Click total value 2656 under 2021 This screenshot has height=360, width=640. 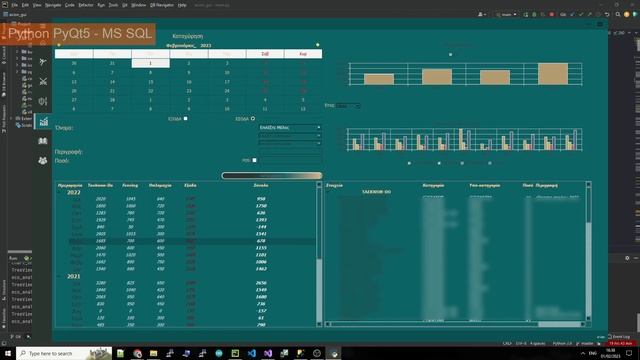point(261,283)
